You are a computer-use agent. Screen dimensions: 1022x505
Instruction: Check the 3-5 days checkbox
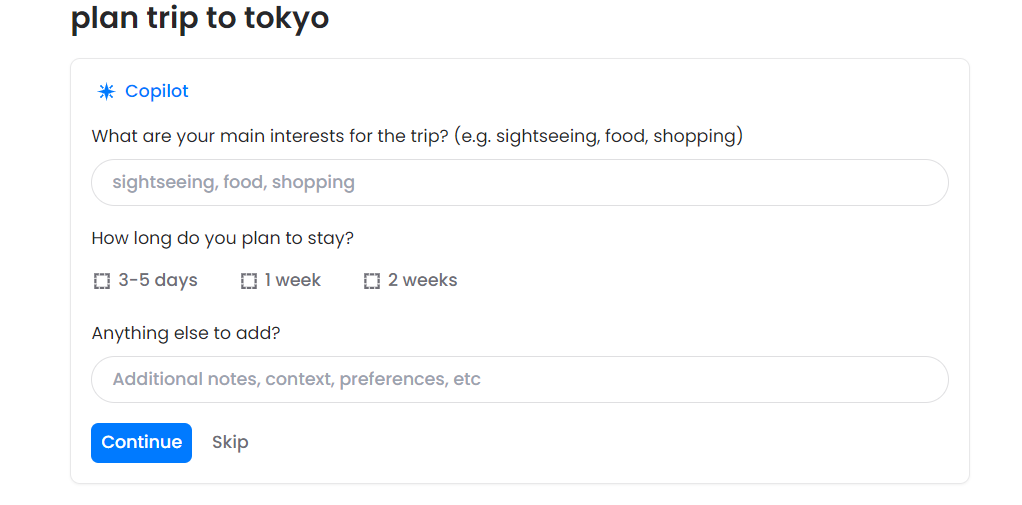[x=102, y=281]
